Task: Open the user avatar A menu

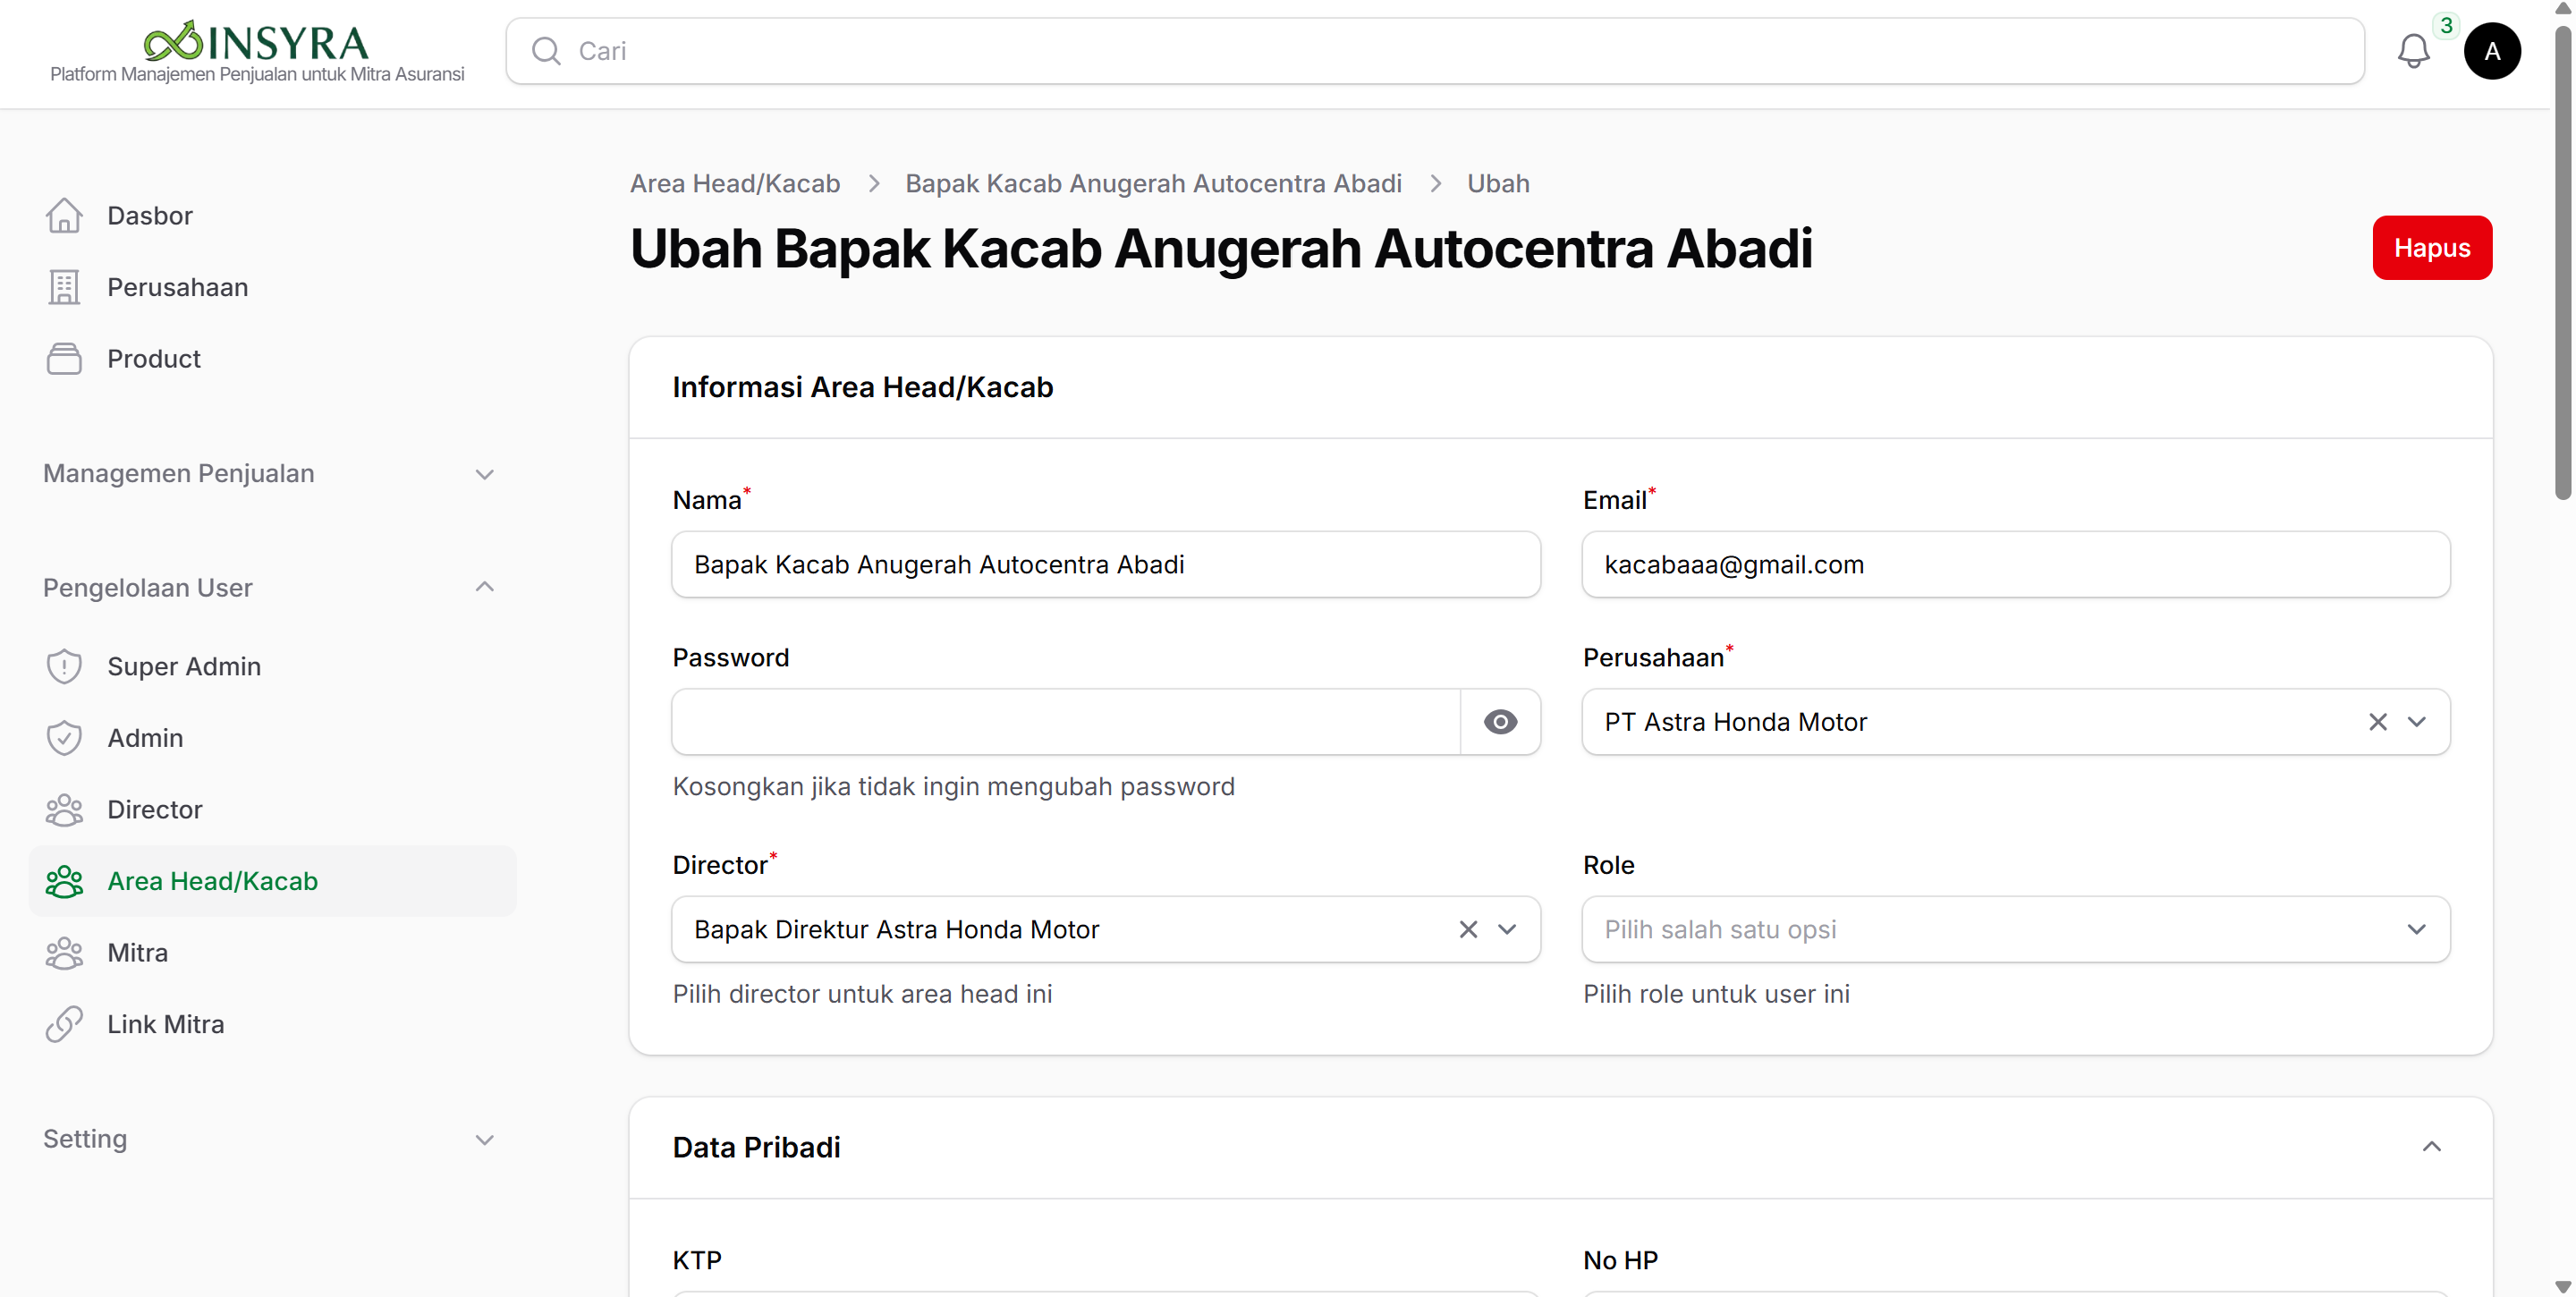Action: pyautogui.click(x=2492, y=51)
